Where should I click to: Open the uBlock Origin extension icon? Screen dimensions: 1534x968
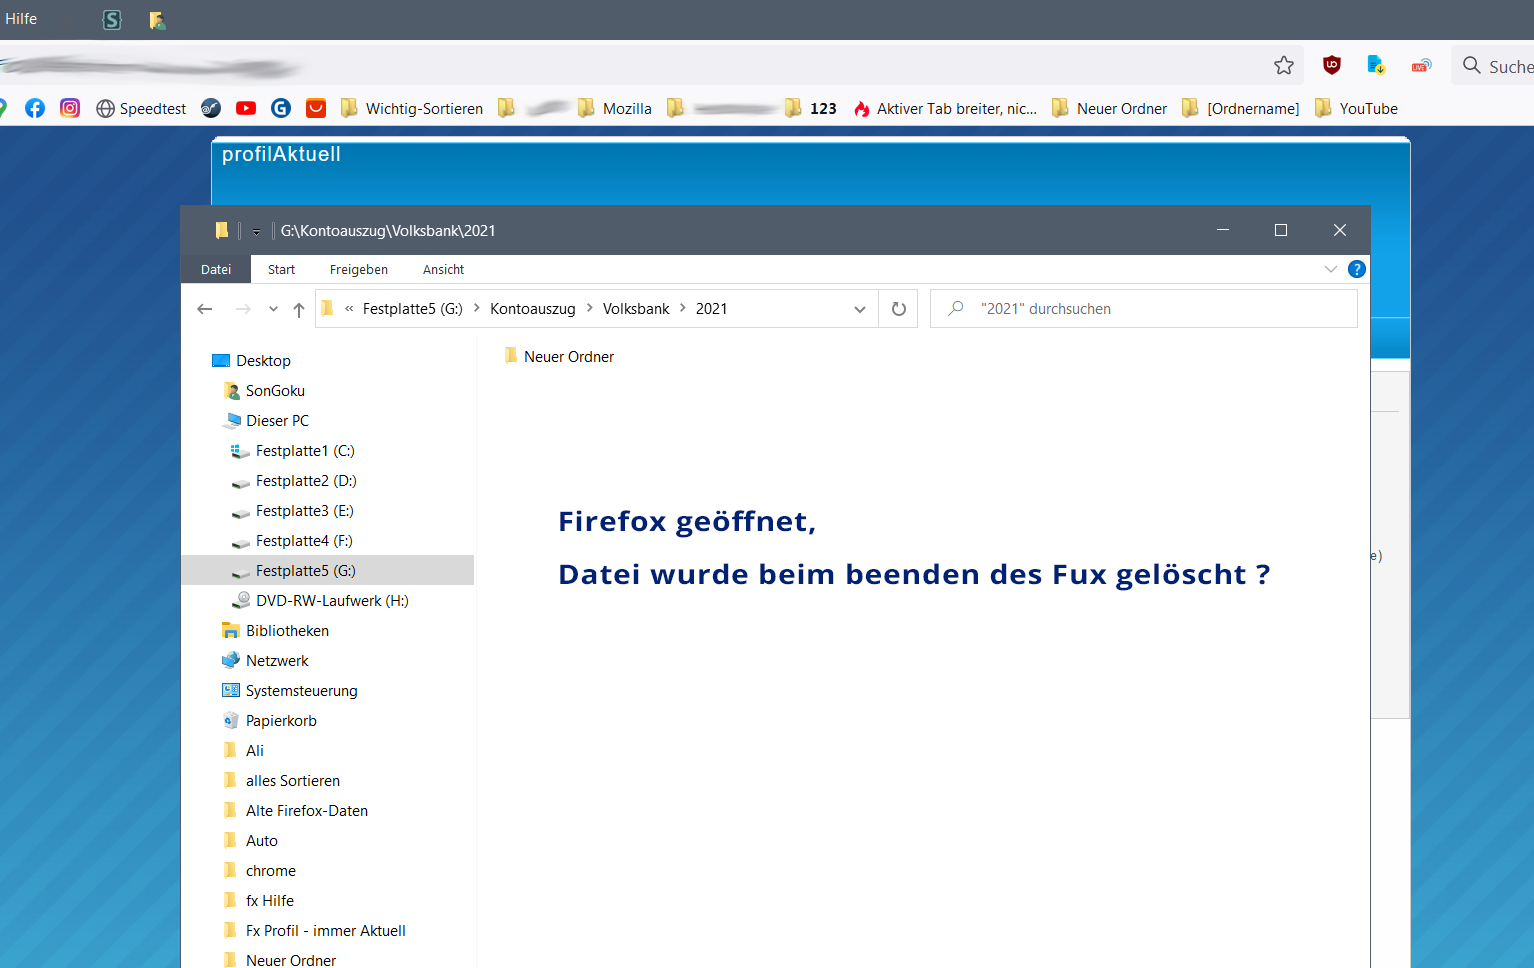coord(1331,66)
